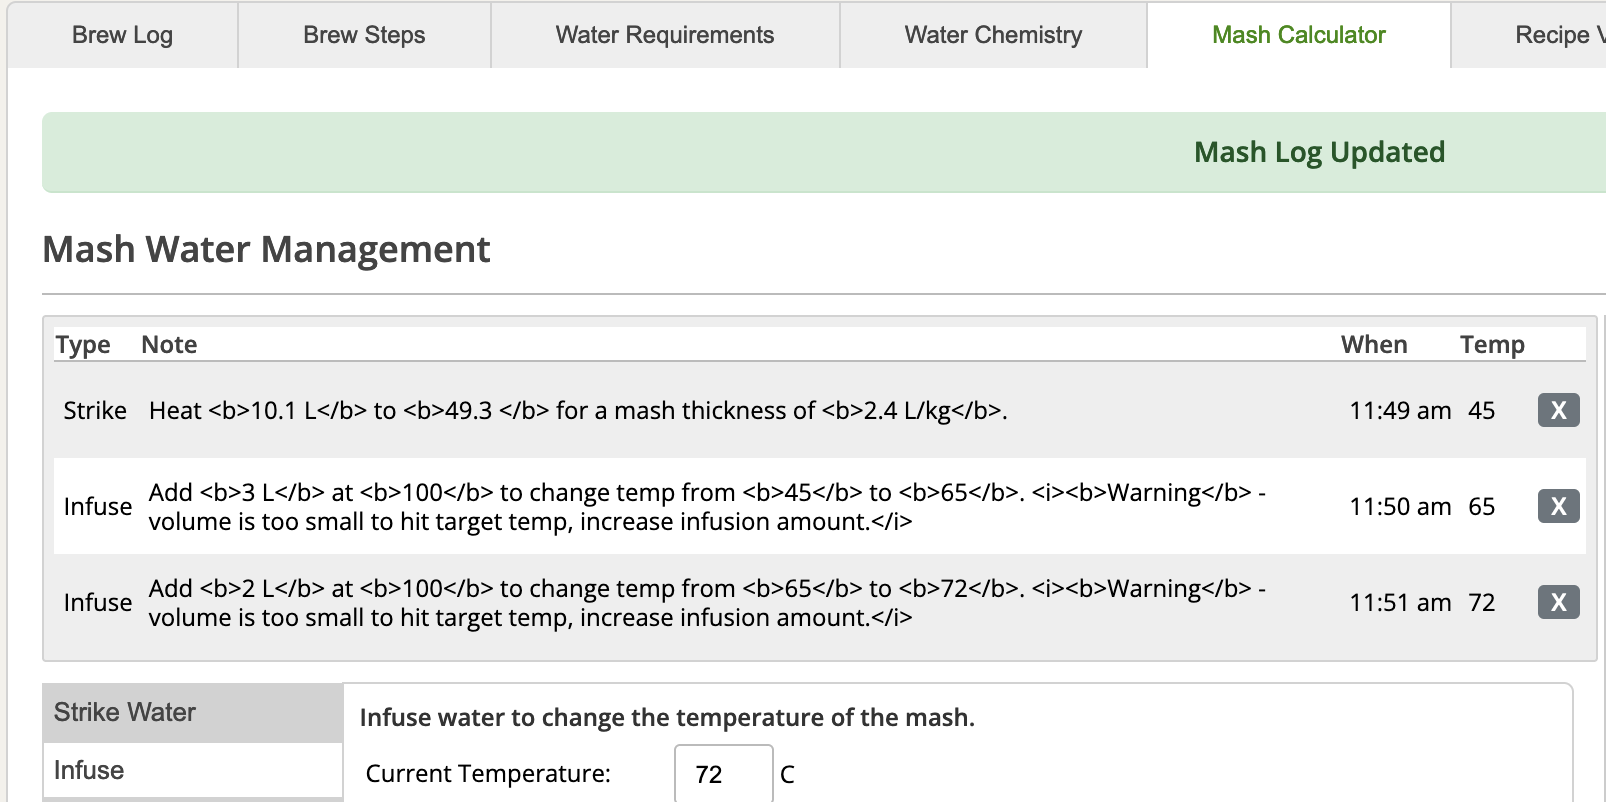Switch to the Brew Steps tab
This screenshot has width=1606, height=802.
tap(364, 35)
